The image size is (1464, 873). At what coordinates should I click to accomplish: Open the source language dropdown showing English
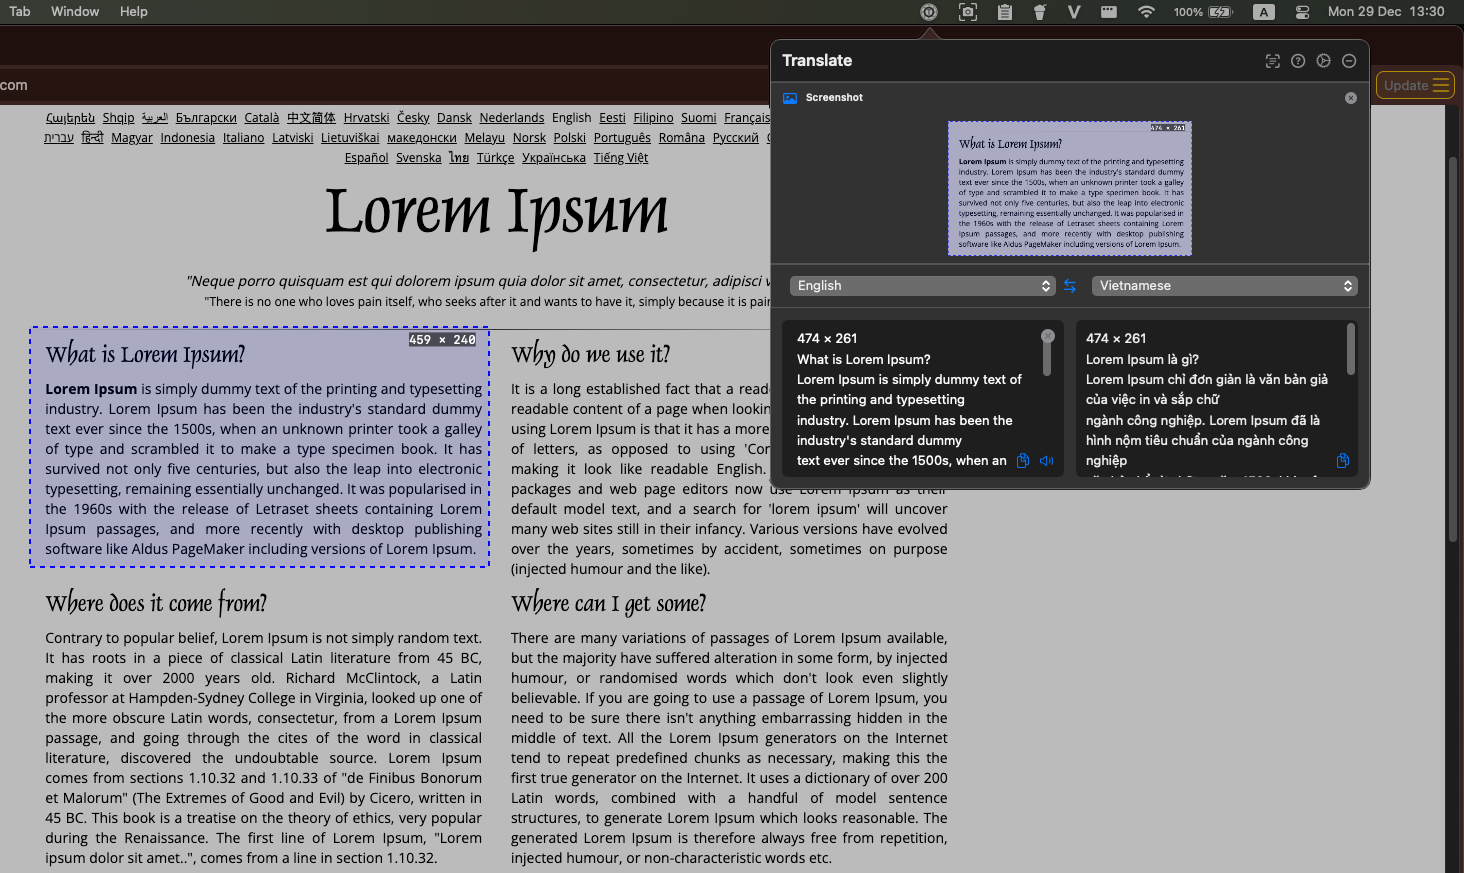(921, 285)
